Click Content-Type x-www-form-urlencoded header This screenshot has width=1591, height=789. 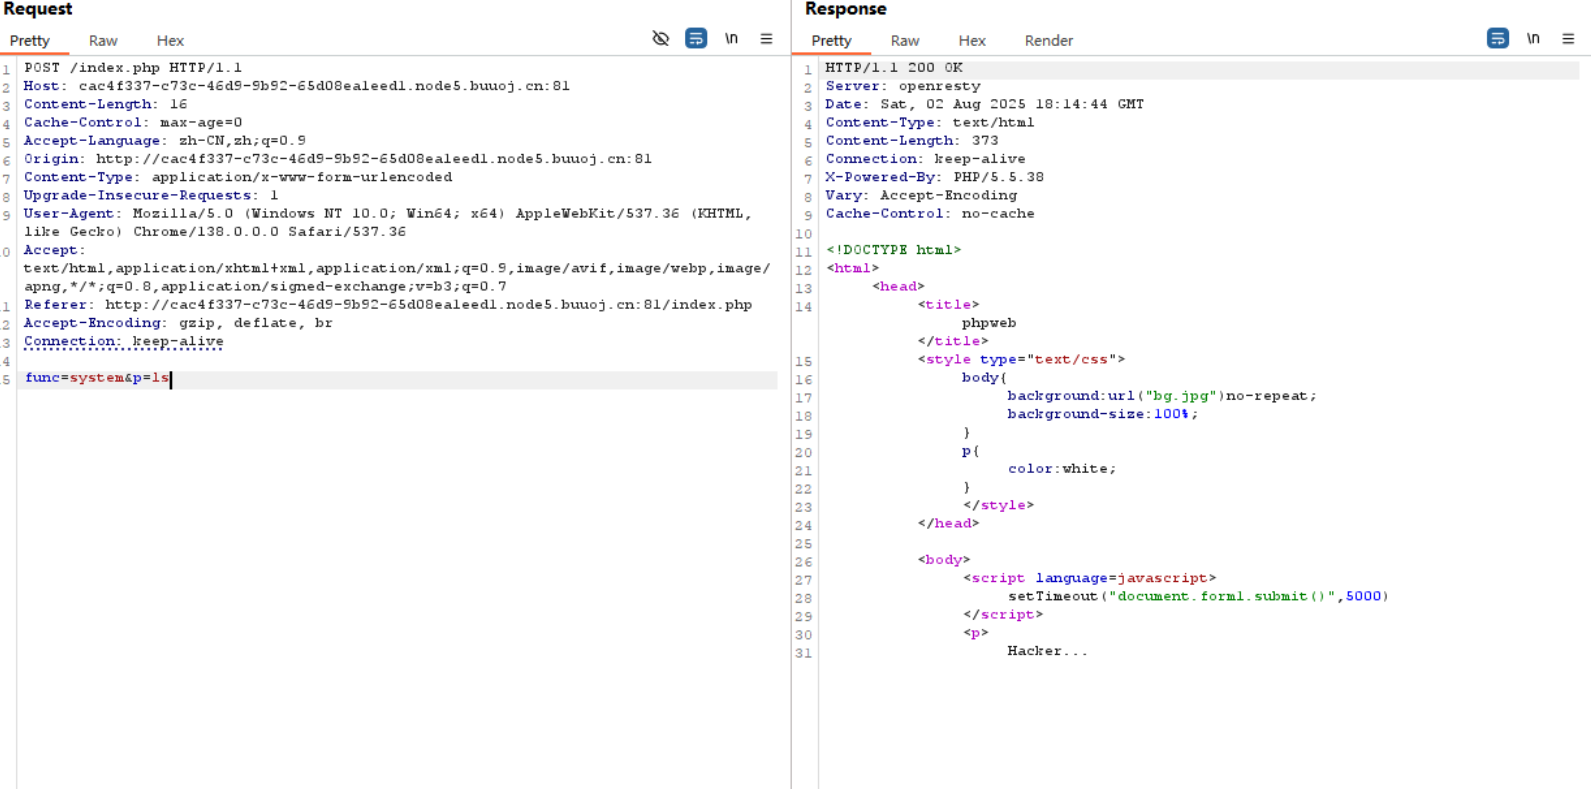point(238,177)
